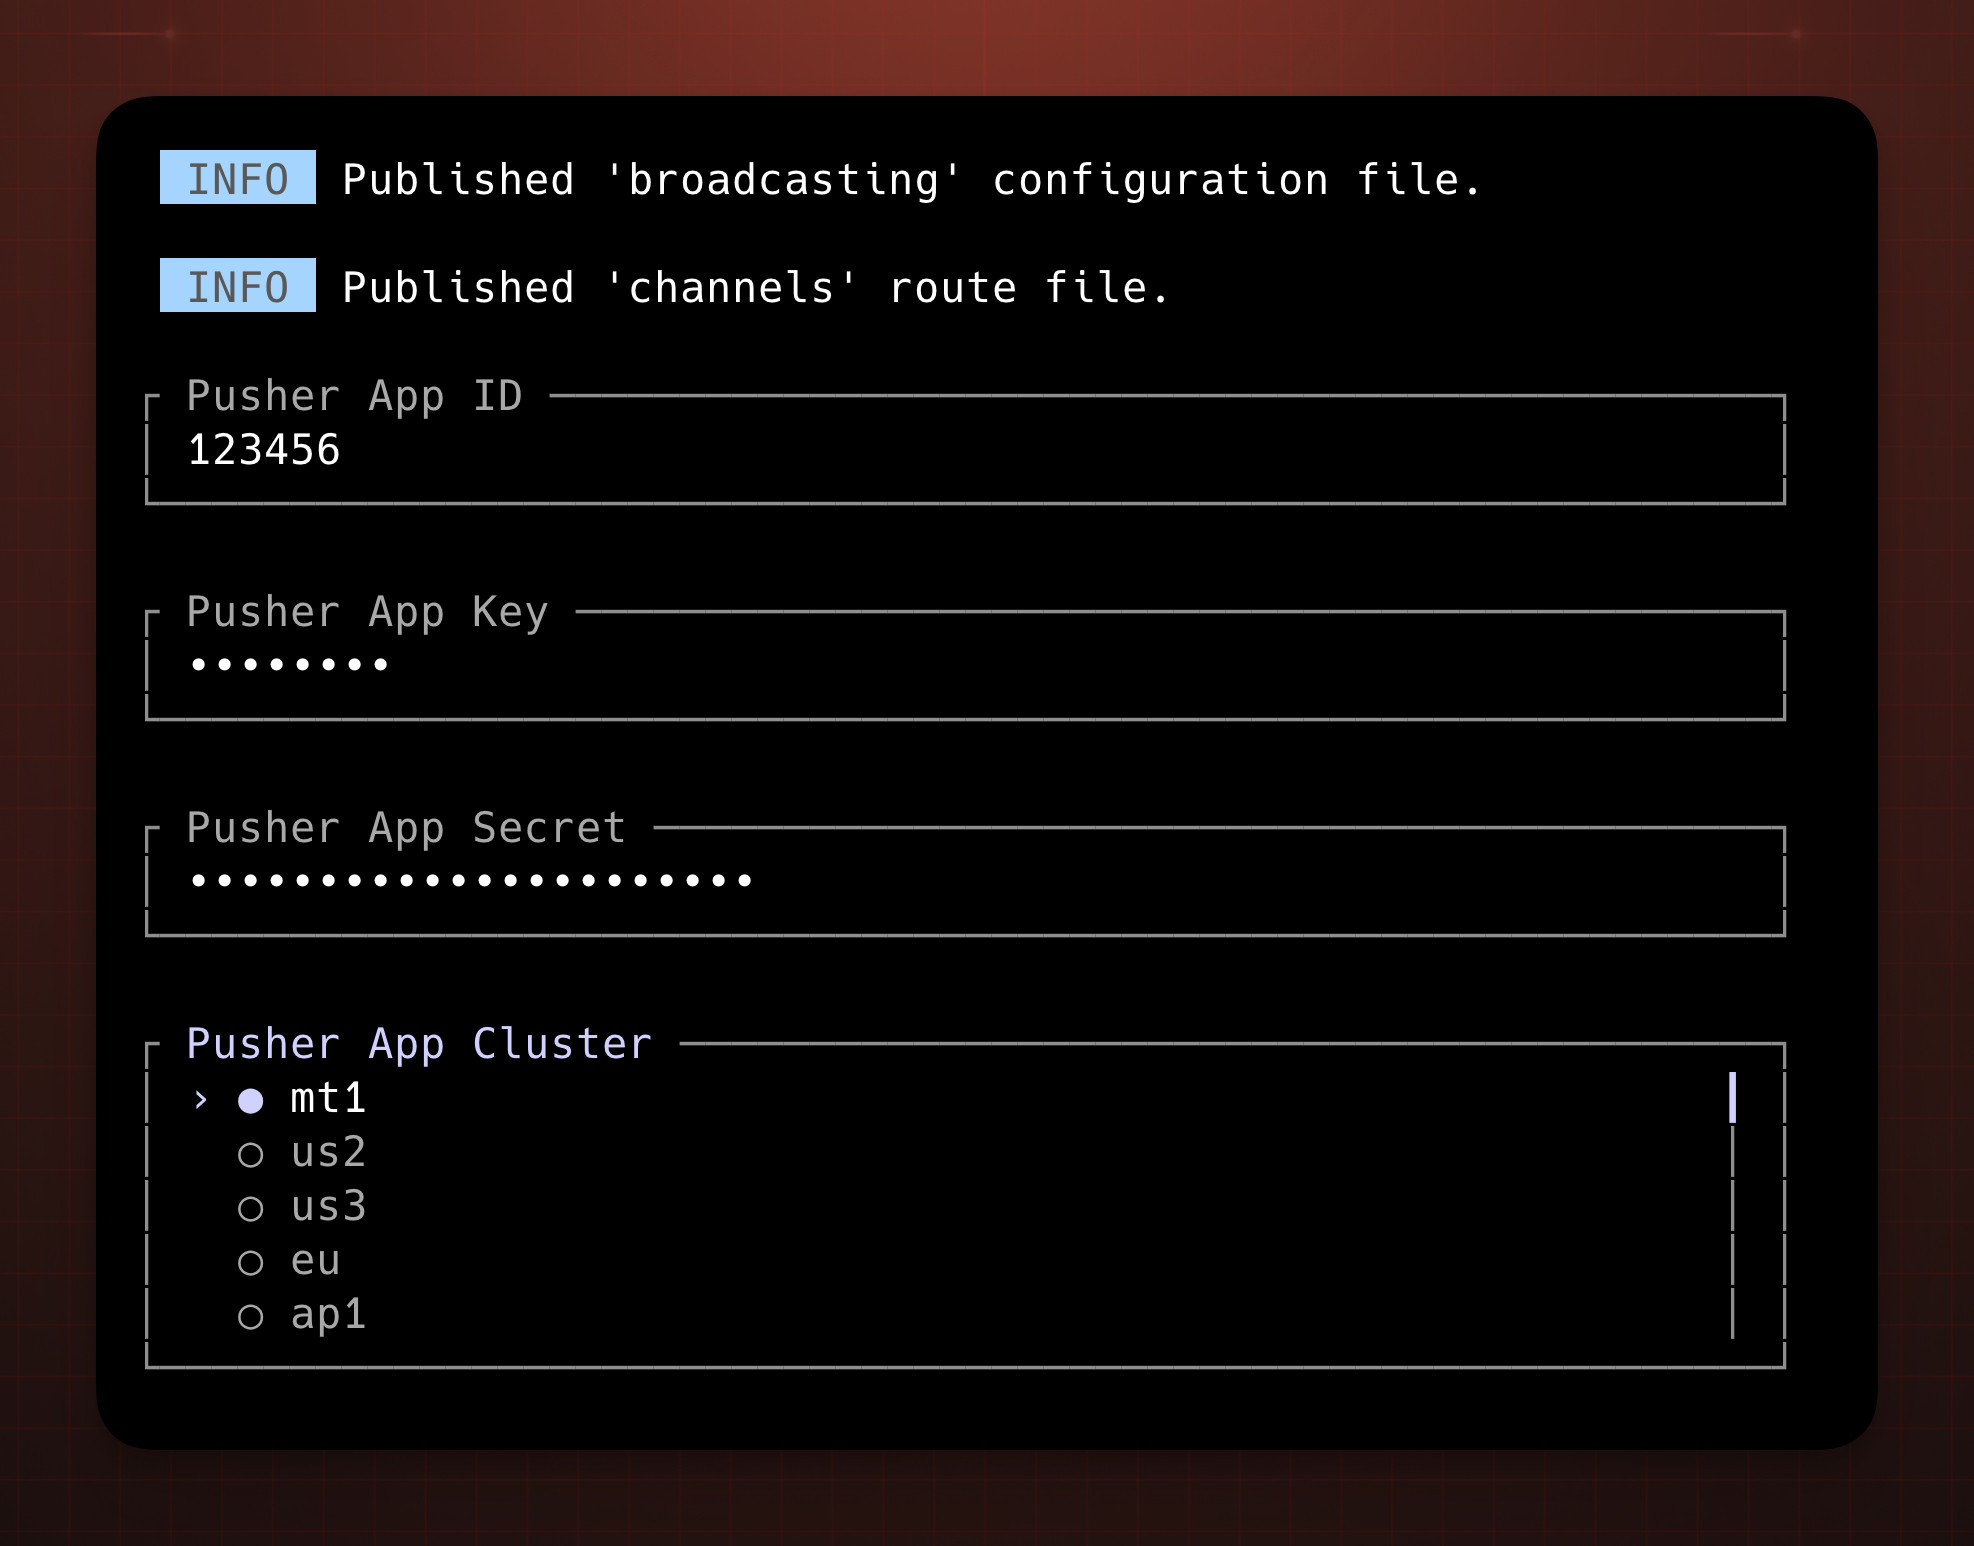Viewport: 1974px width, 1546px height.
Task: Select the ap1 cluster radio option
Action: point(250,1316)
